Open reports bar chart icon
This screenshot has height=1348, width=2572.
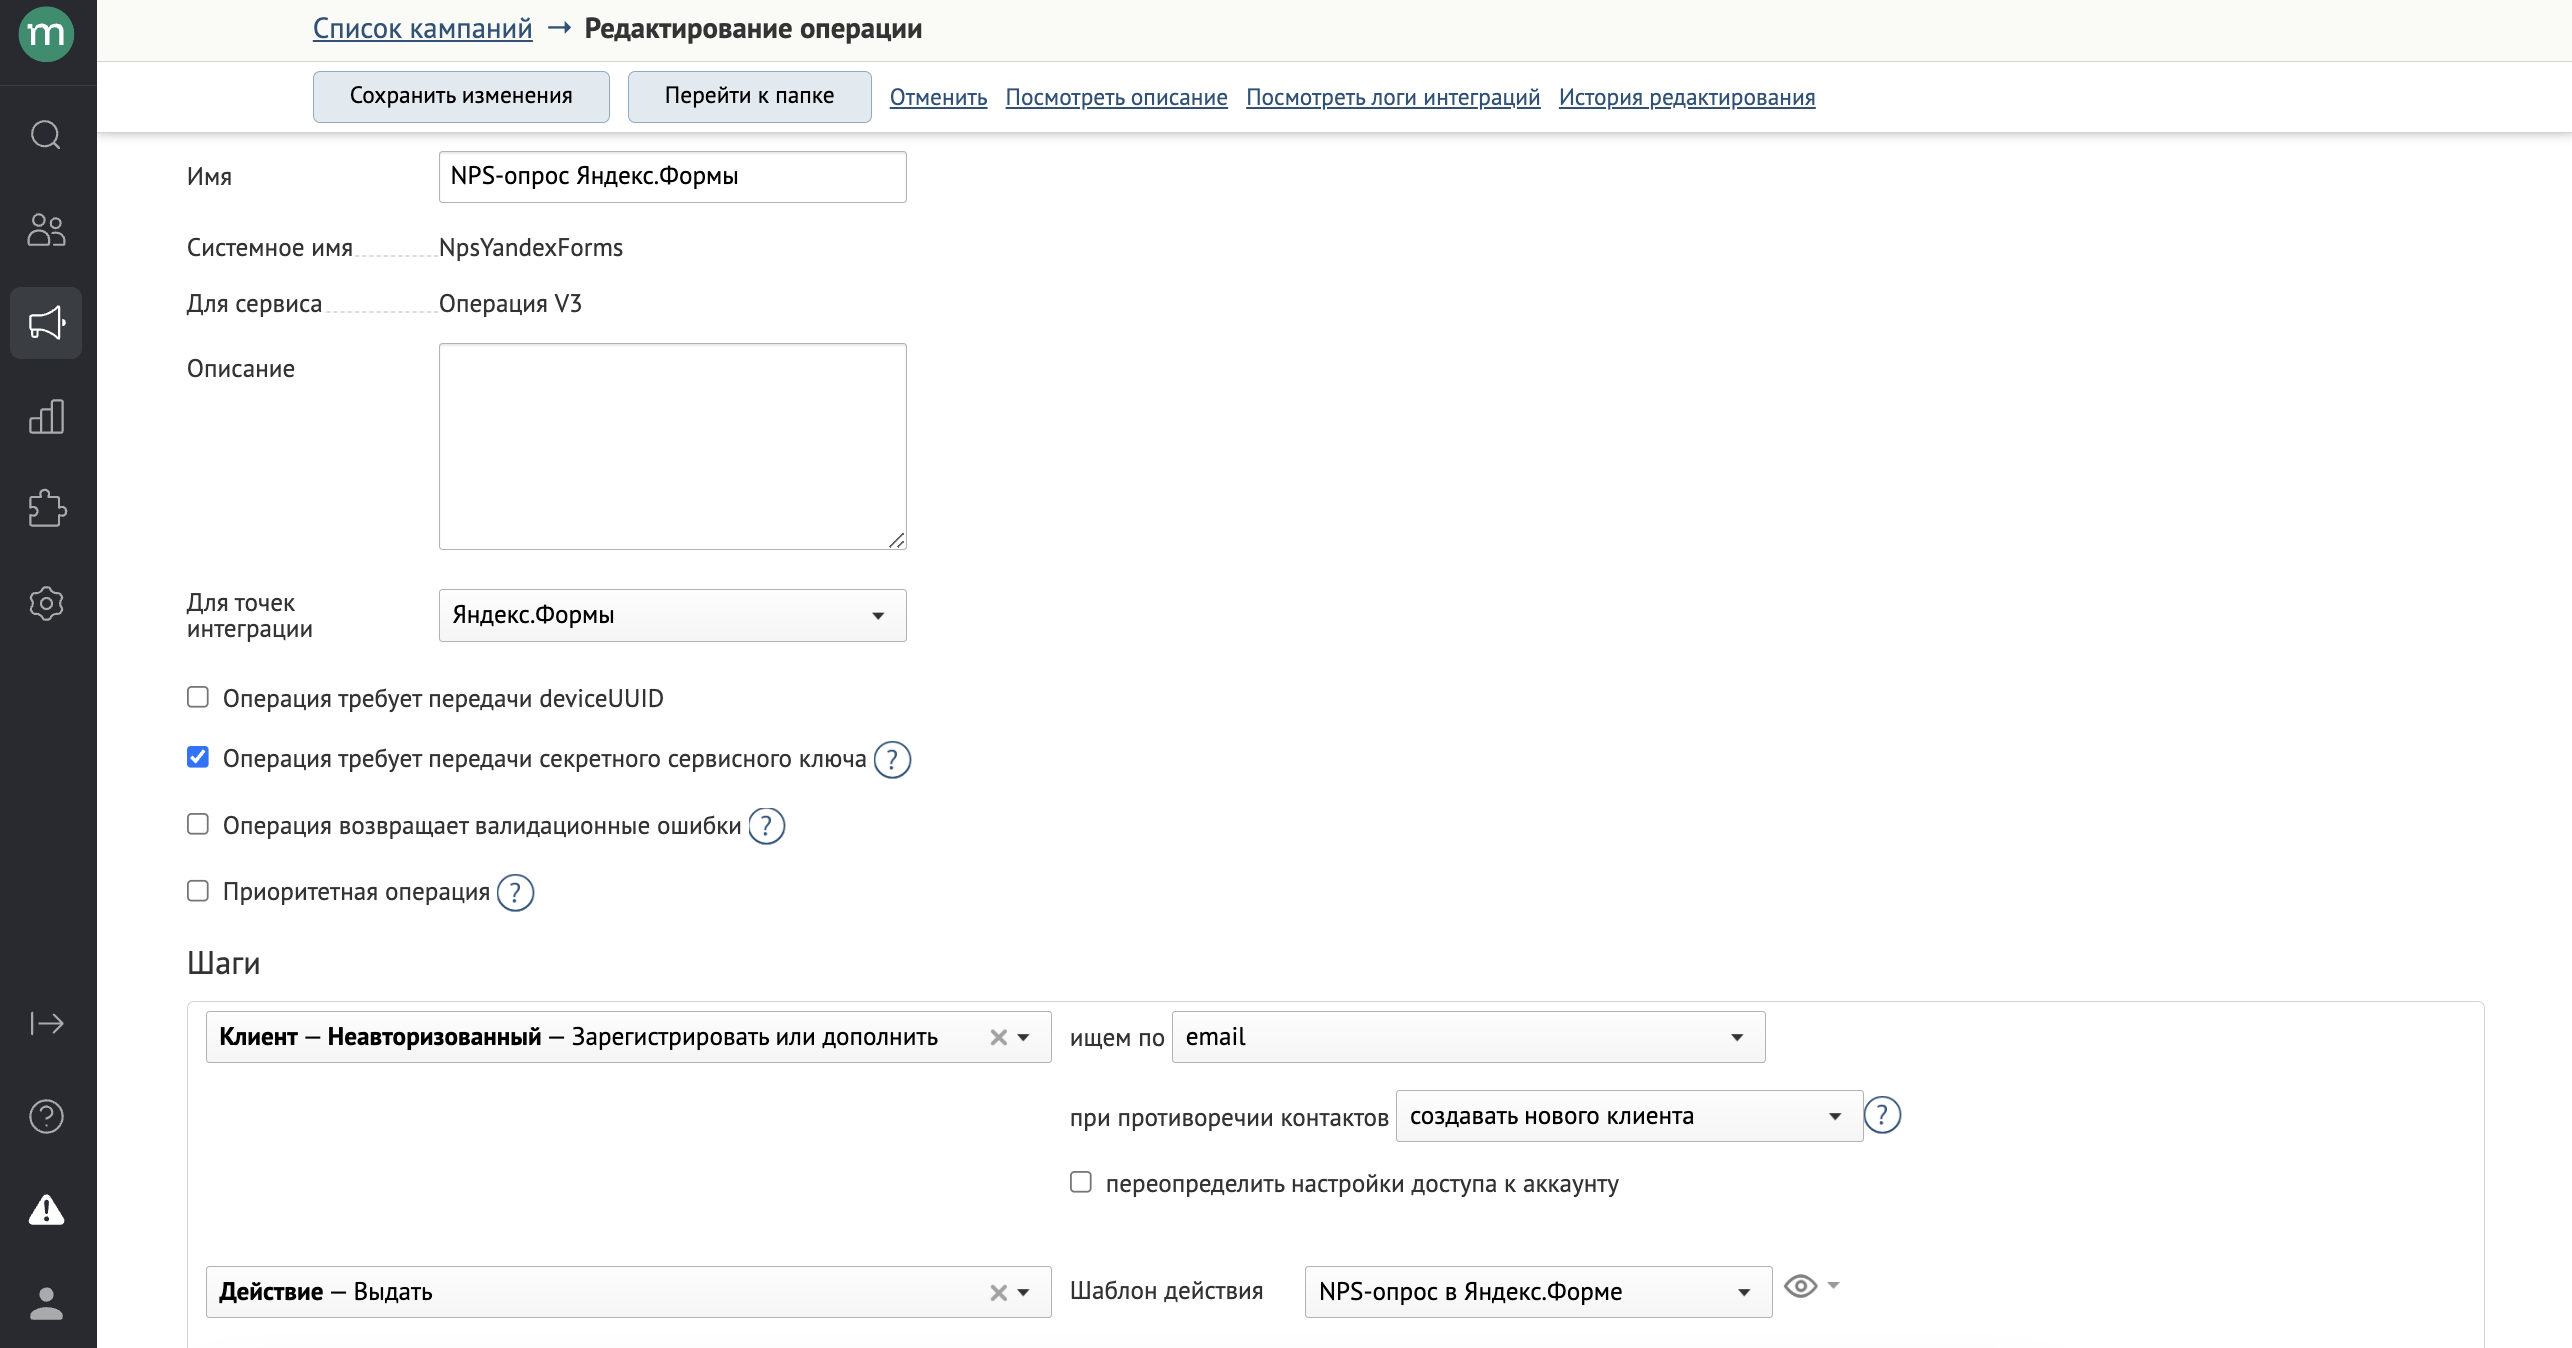click(46, 416)
